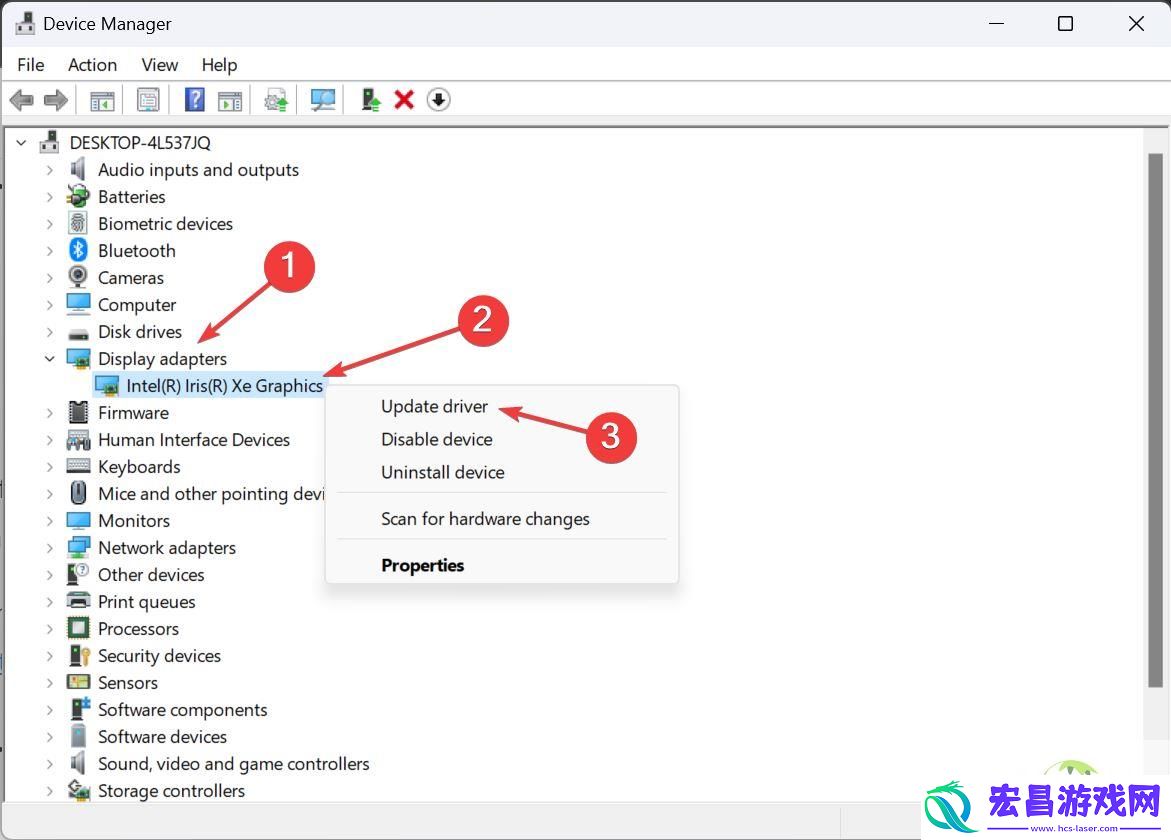Select the Other devices label
Viewport: 1171px width, 840px height.
151,574
